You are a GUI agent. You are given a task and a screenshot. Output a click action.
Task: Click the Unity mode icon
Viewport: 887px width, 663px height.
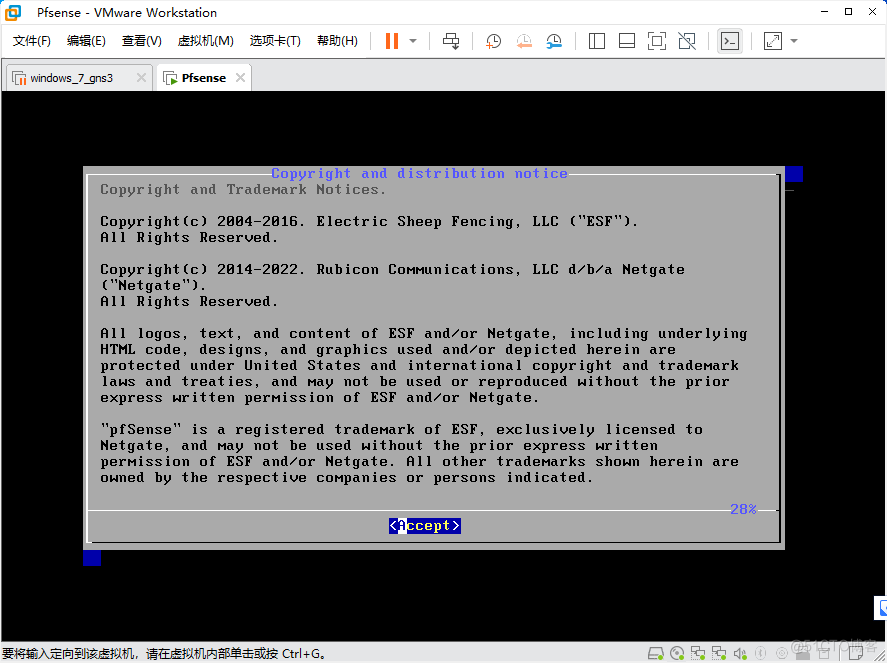point(687,41)
